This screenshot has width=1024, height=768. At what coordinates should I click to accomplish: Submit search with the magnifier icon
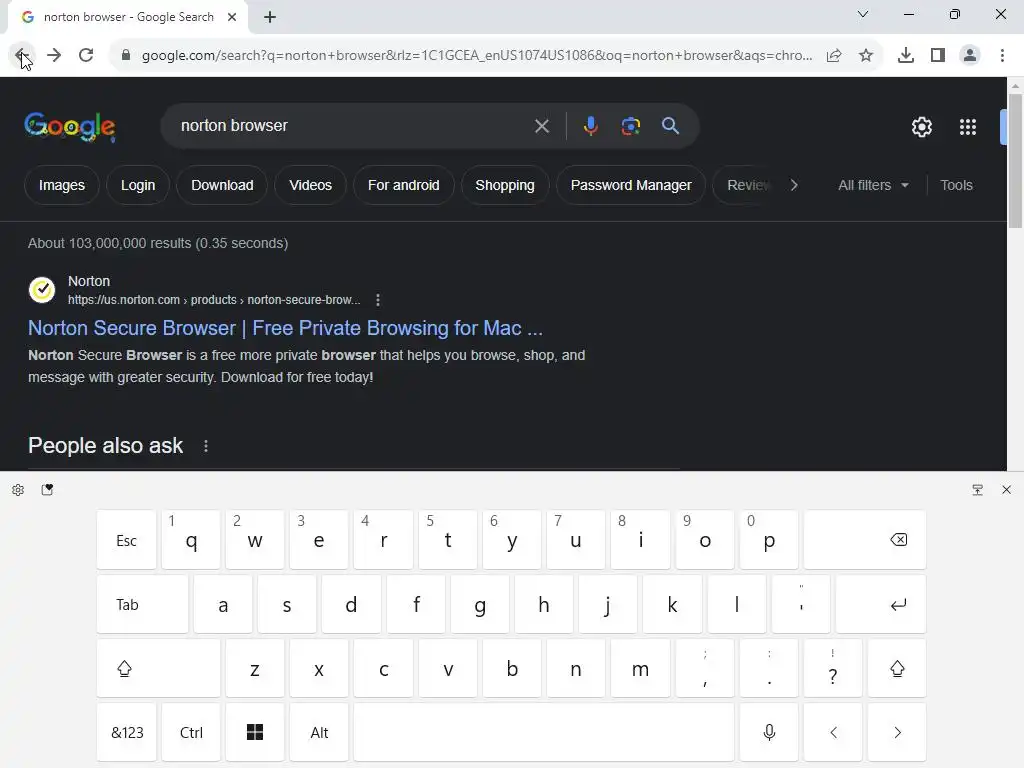point(671,126)
